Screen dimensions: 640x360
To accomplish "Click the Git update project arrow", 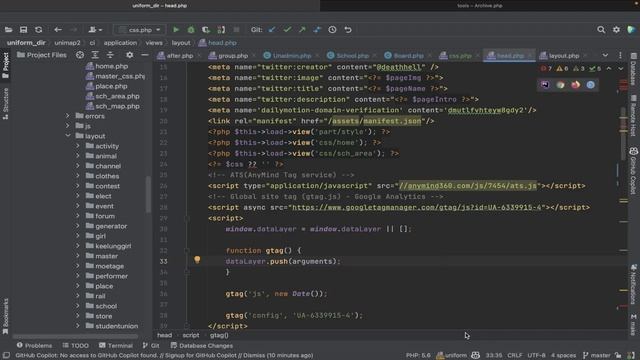I will coord(272,30).
